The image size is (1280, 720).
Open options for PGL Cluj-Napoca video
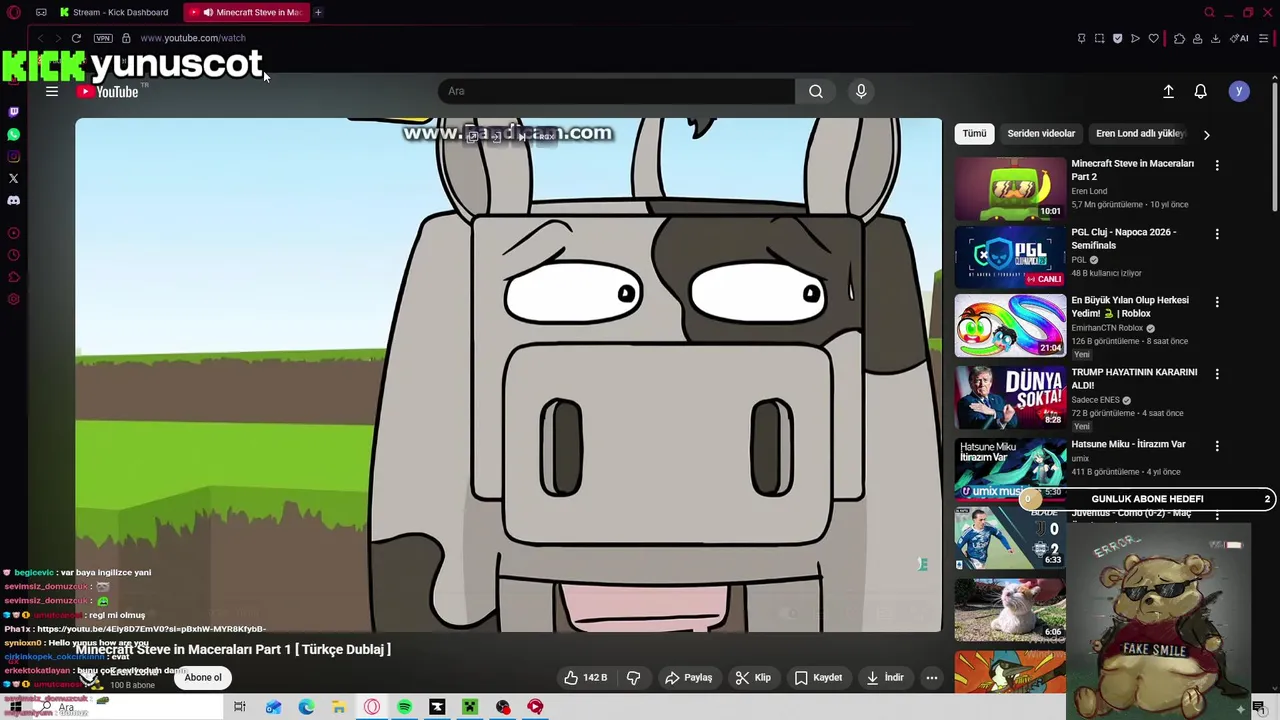1217,234
